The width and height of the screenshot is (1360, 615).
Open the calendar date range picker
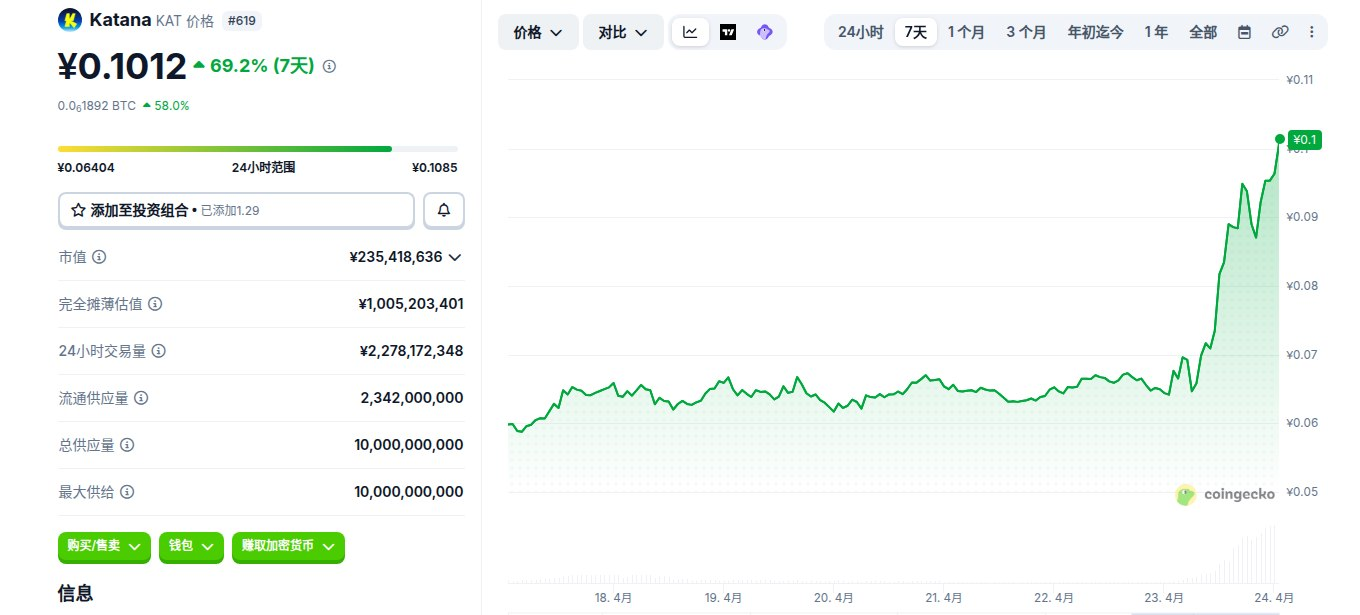tap(1244, 32)
